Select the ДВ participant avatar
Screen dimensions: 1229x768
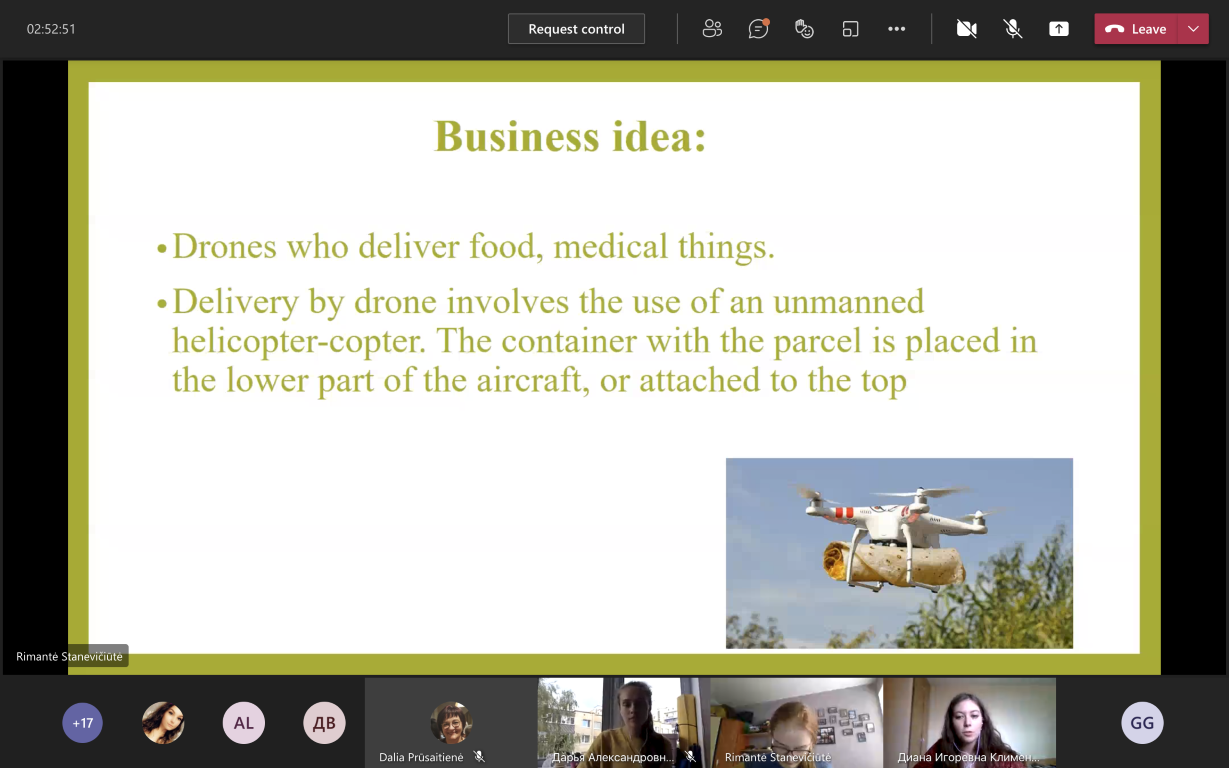[325, 723]
